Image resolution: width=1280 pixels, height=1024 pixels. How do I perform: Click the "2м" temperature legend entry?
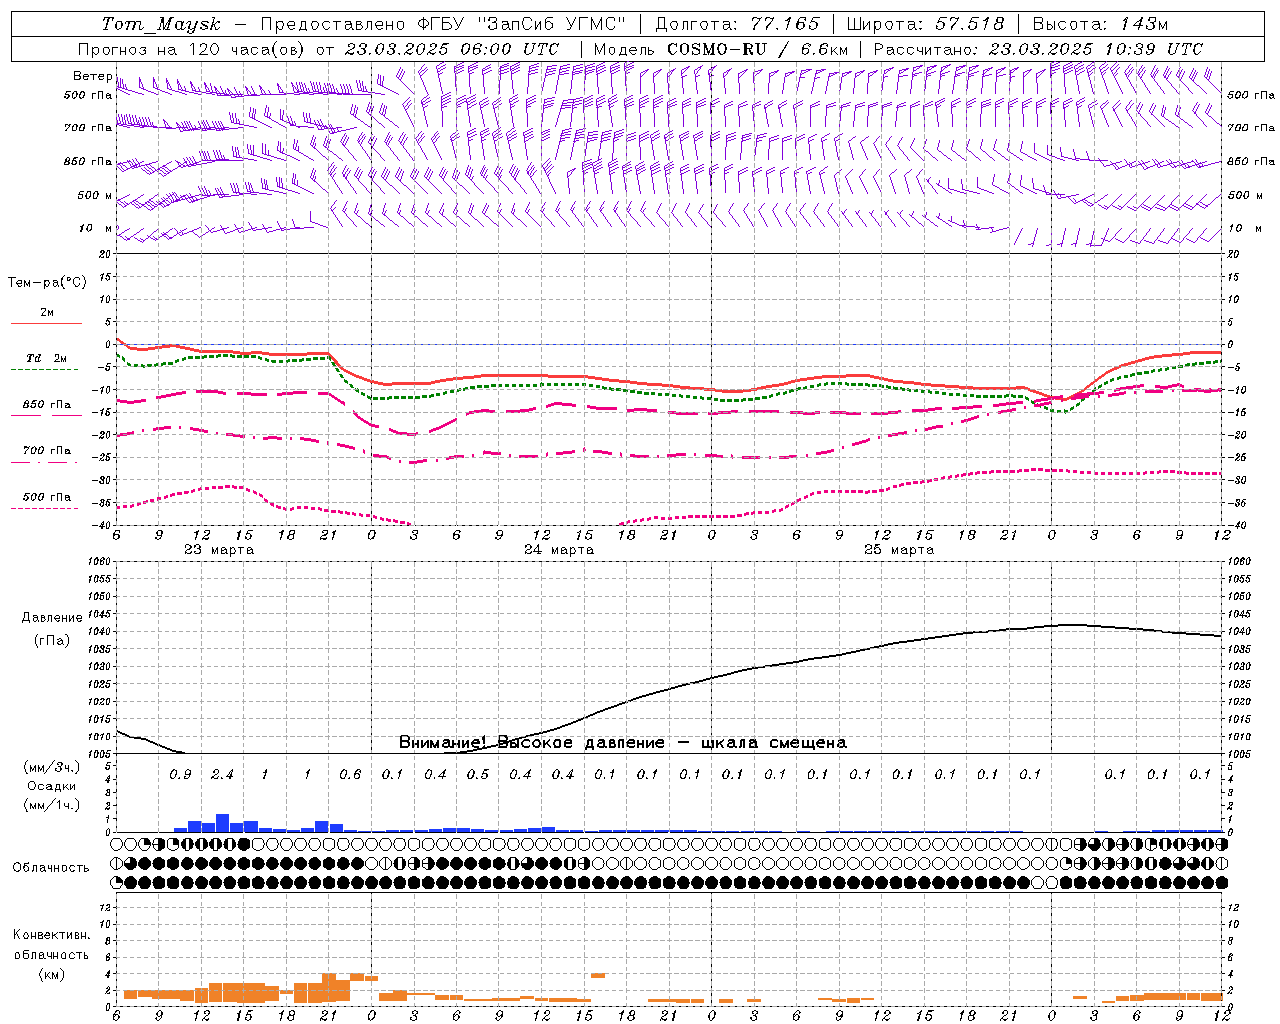[x=47, y=312]
